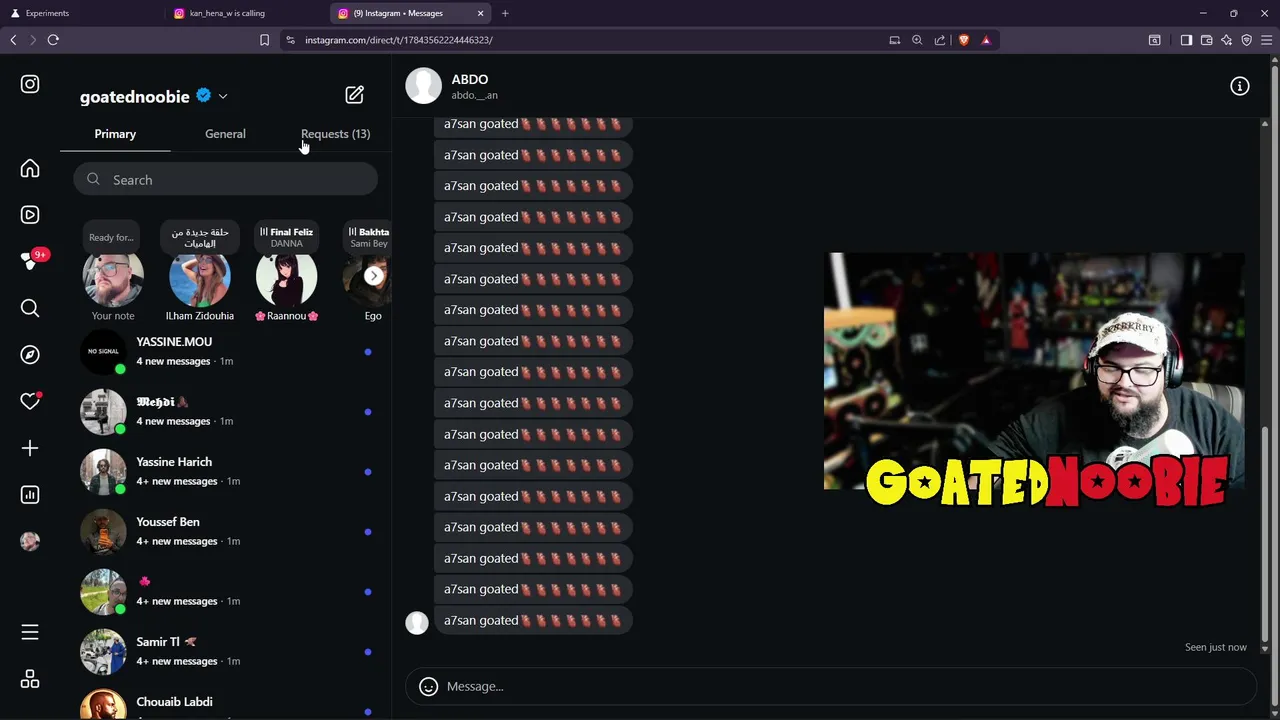Open Brave Leo AI sparkle icon
The width and height of the screenshot is (1280, 720).
coord(1227,40)
